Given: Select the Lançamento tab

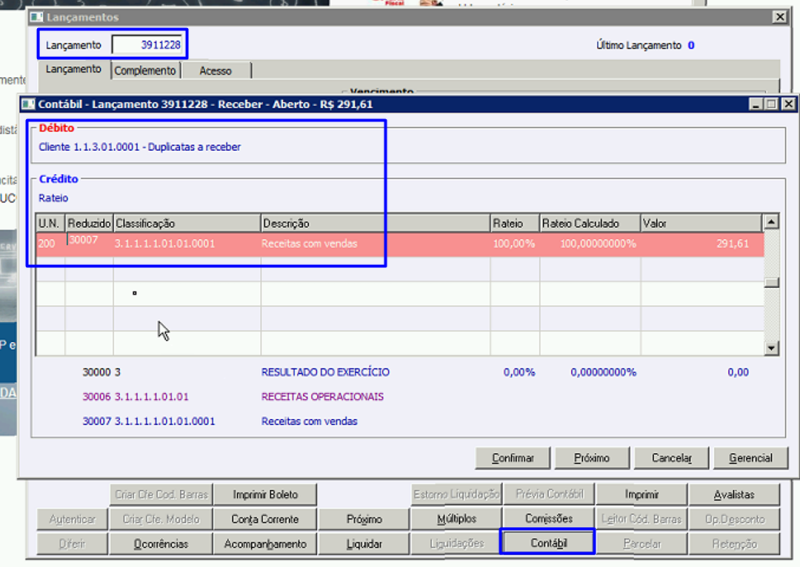Looking at the screenshot, I should click(73, 69).
